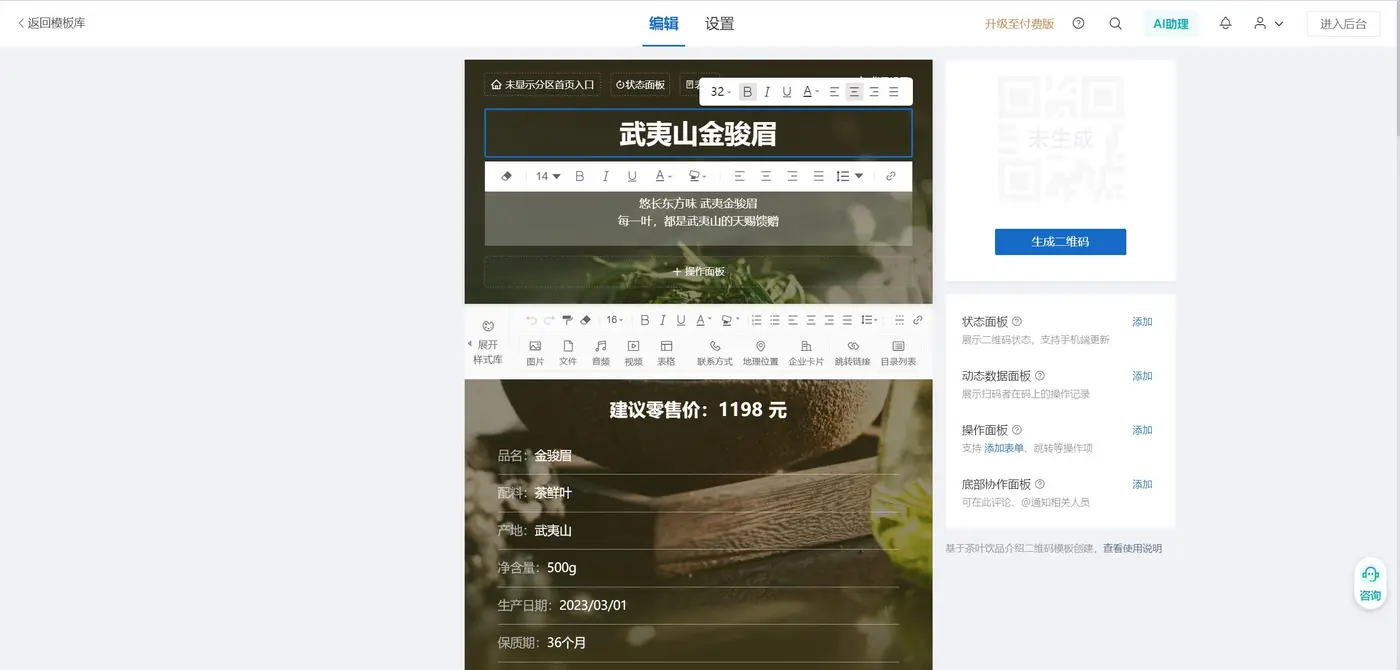The height and width of the screenshot is (670, 1400).
Task: Toggle italic in the size-14 toolbar
Action: tap(605, 176)
